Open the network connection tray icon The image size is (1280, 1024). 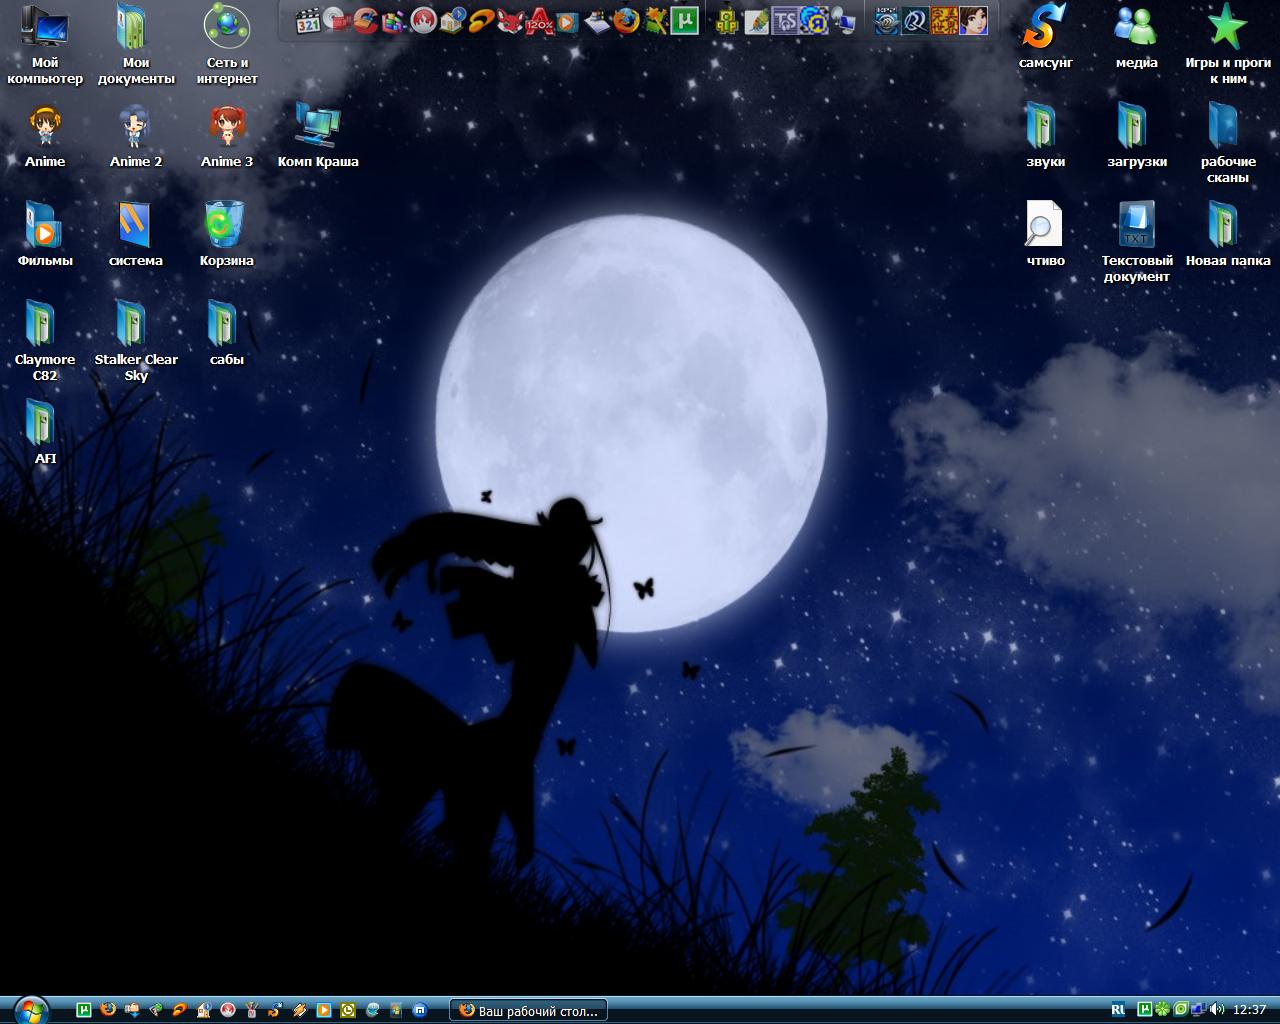(x=1198, y=1010)
